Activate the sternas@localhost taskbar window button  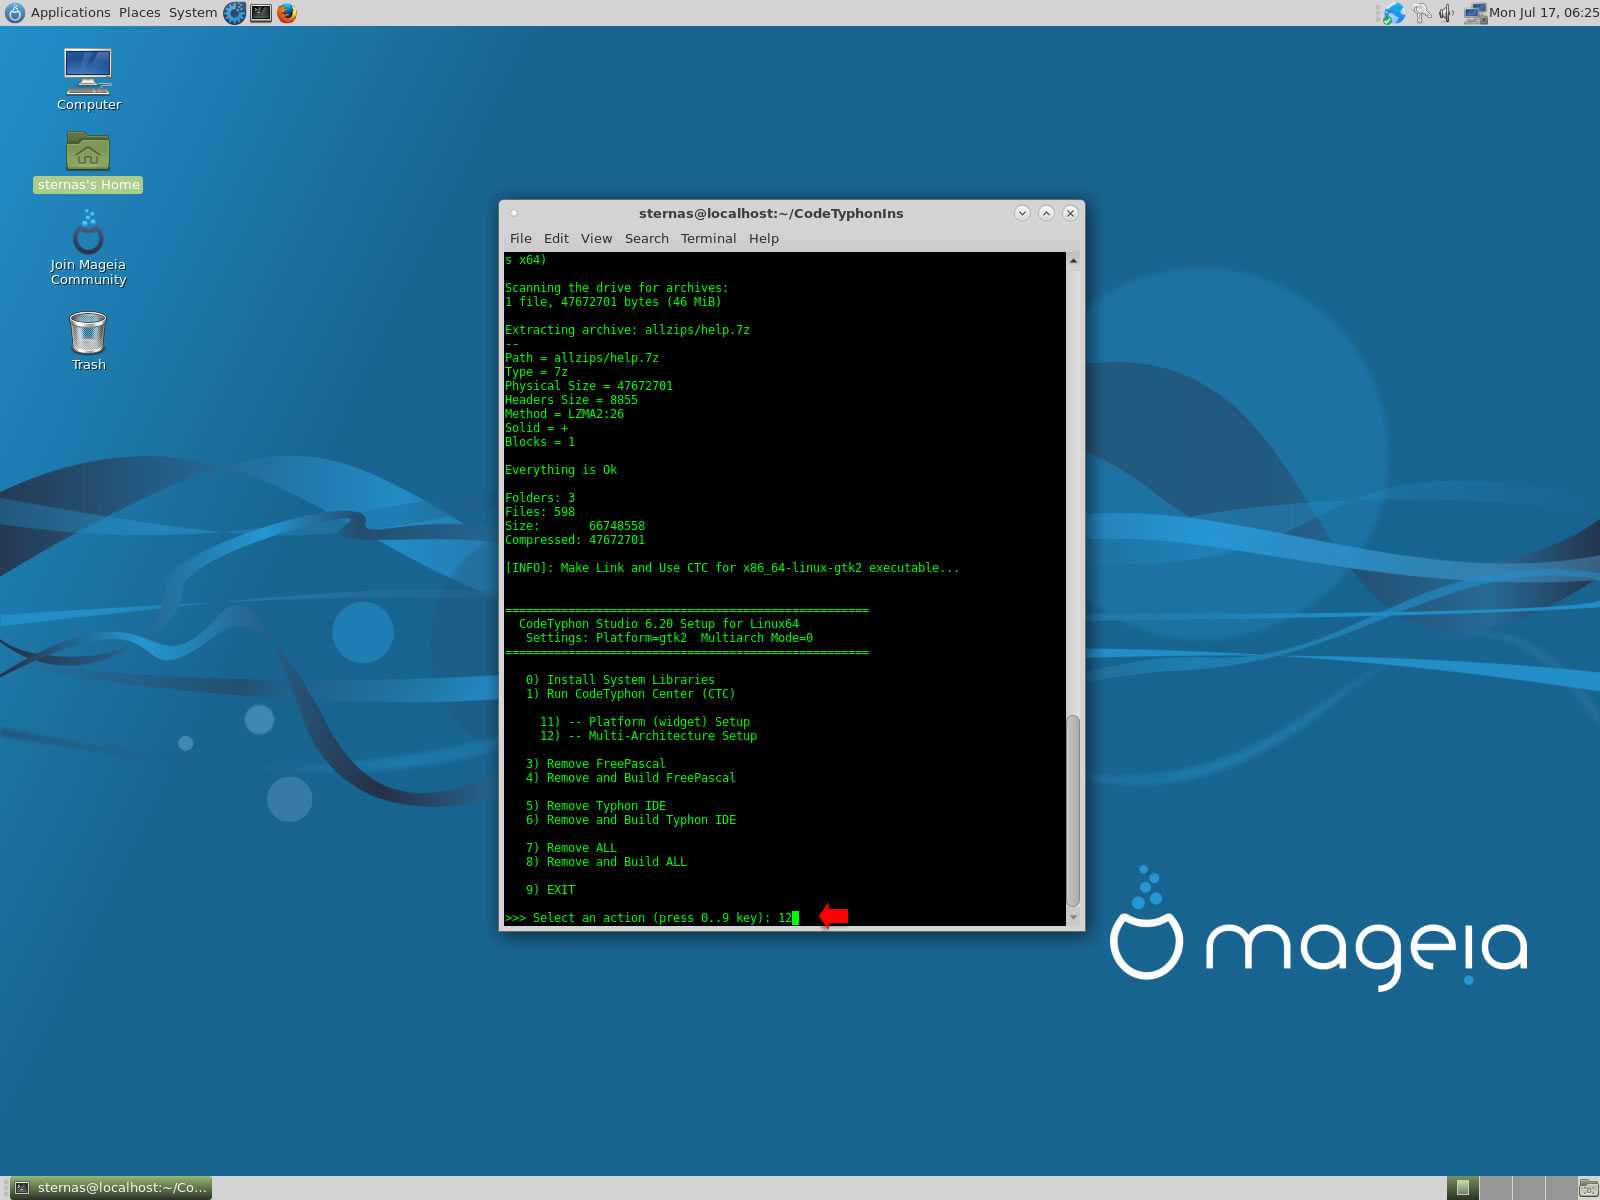(112, 1188)
